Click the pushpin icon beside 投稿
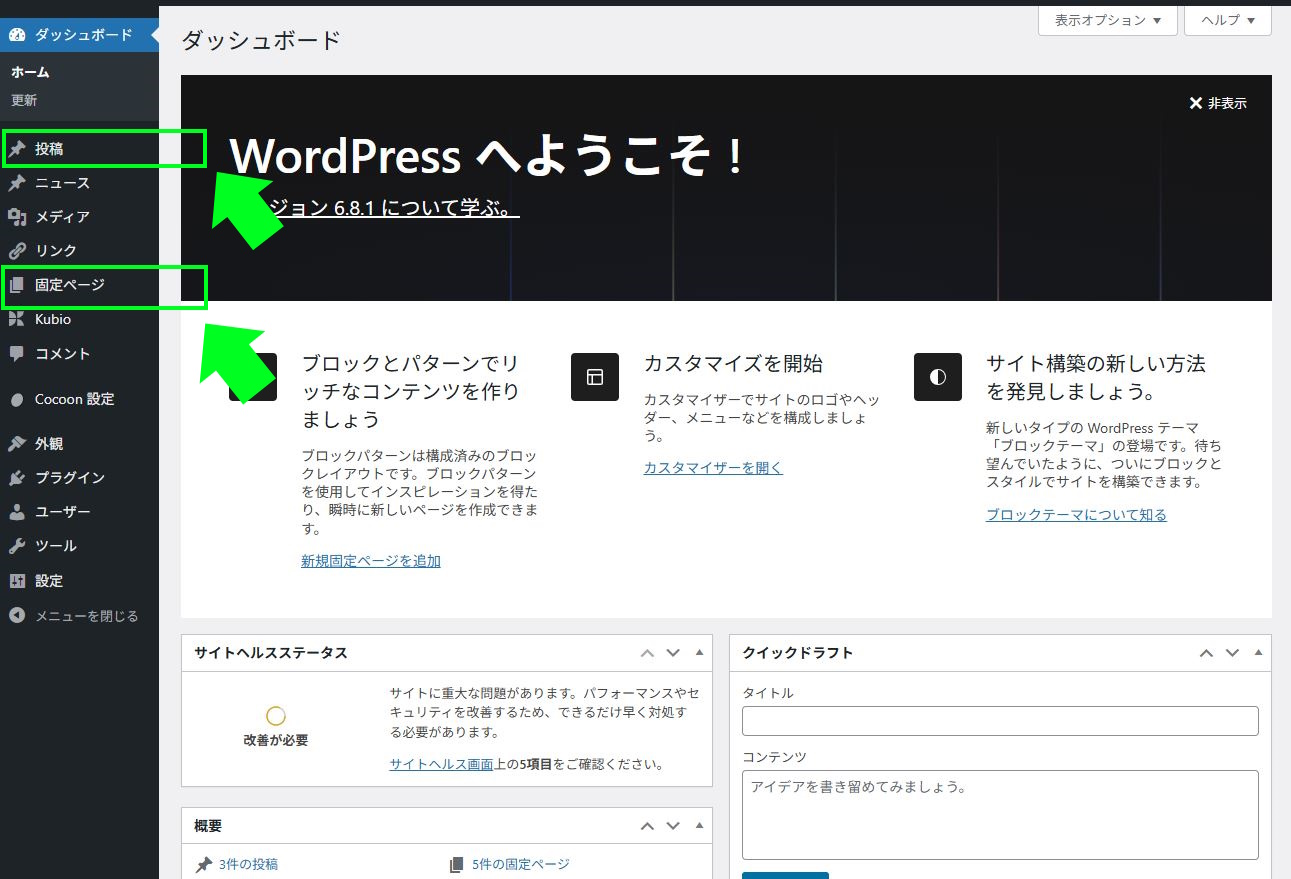 click(x=17, y=149)
